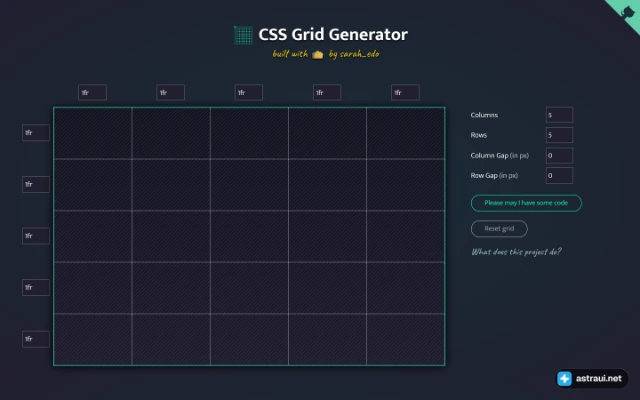Click the green grid logo icon
This screenshot has height=400, width=640.
coord(243,35)
